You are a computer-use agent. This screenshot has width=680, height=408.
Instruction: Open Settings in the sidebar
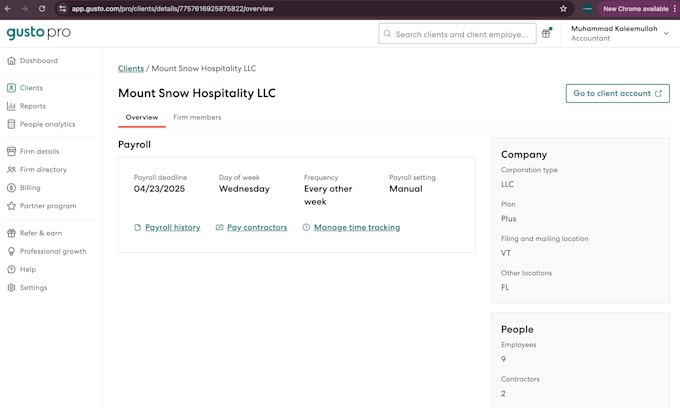click(x=33, y=288)
